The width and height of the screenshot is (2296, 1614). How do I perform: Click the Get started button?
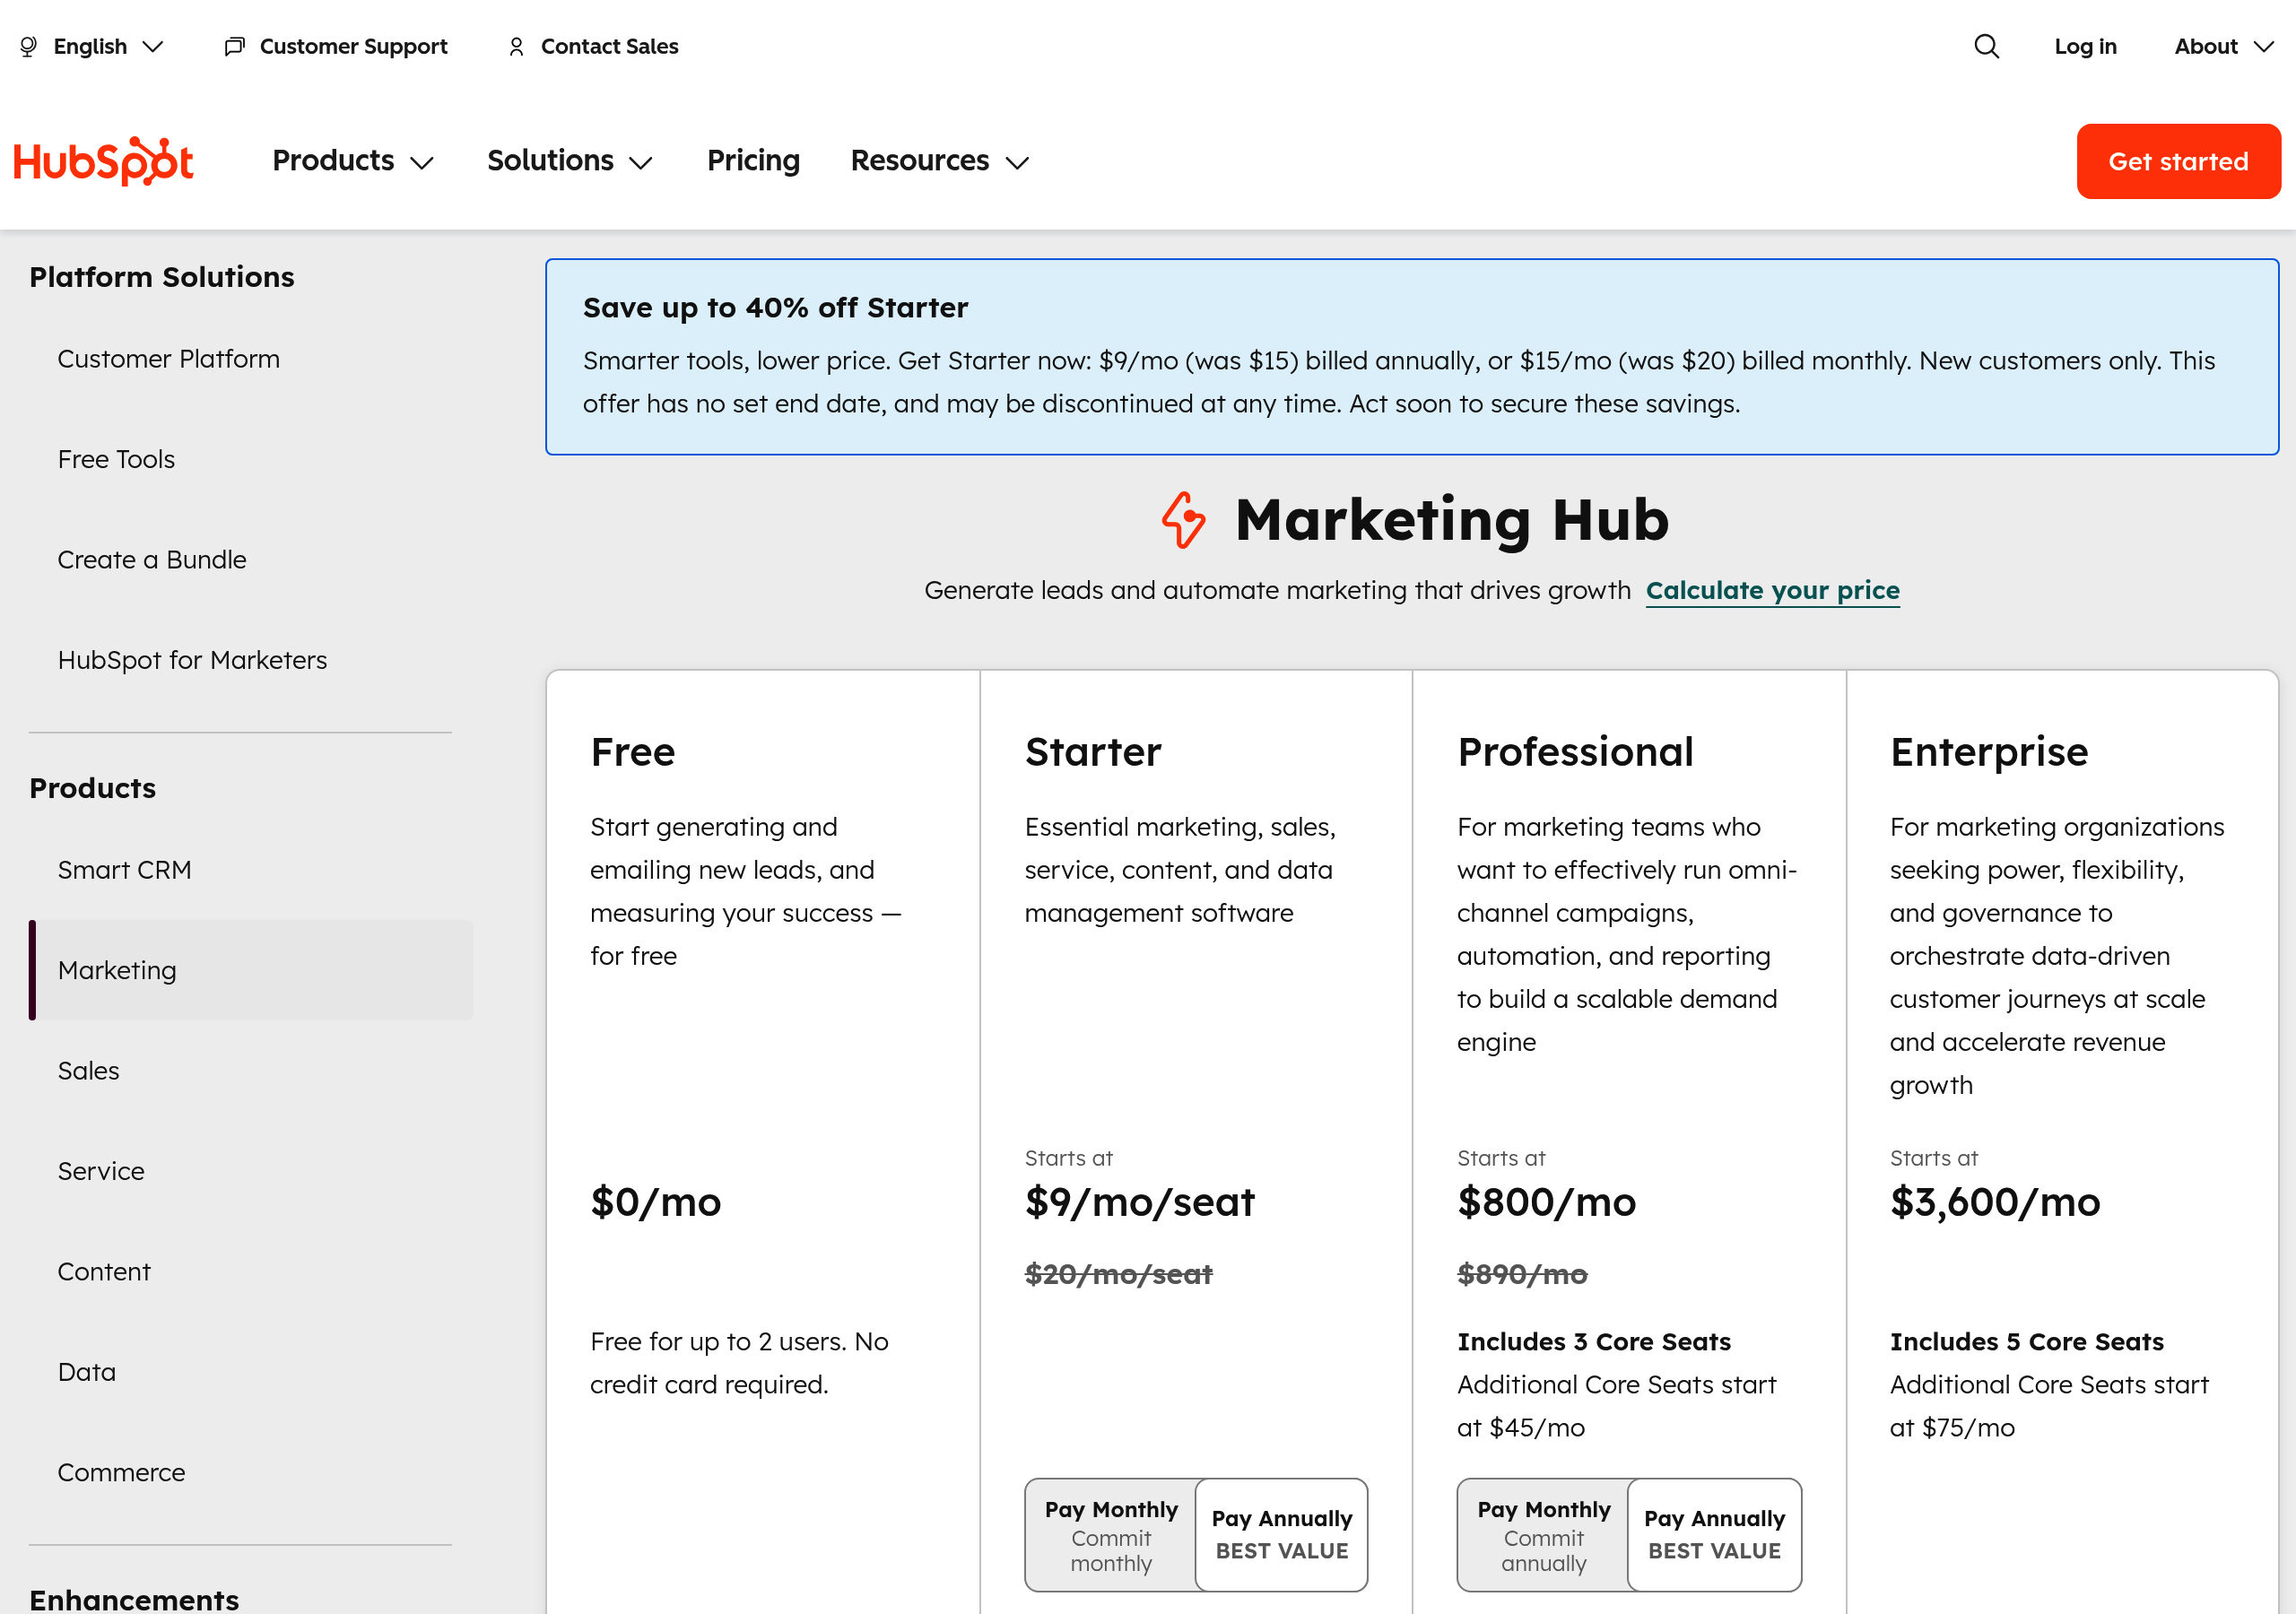[x=2178, y=160]
